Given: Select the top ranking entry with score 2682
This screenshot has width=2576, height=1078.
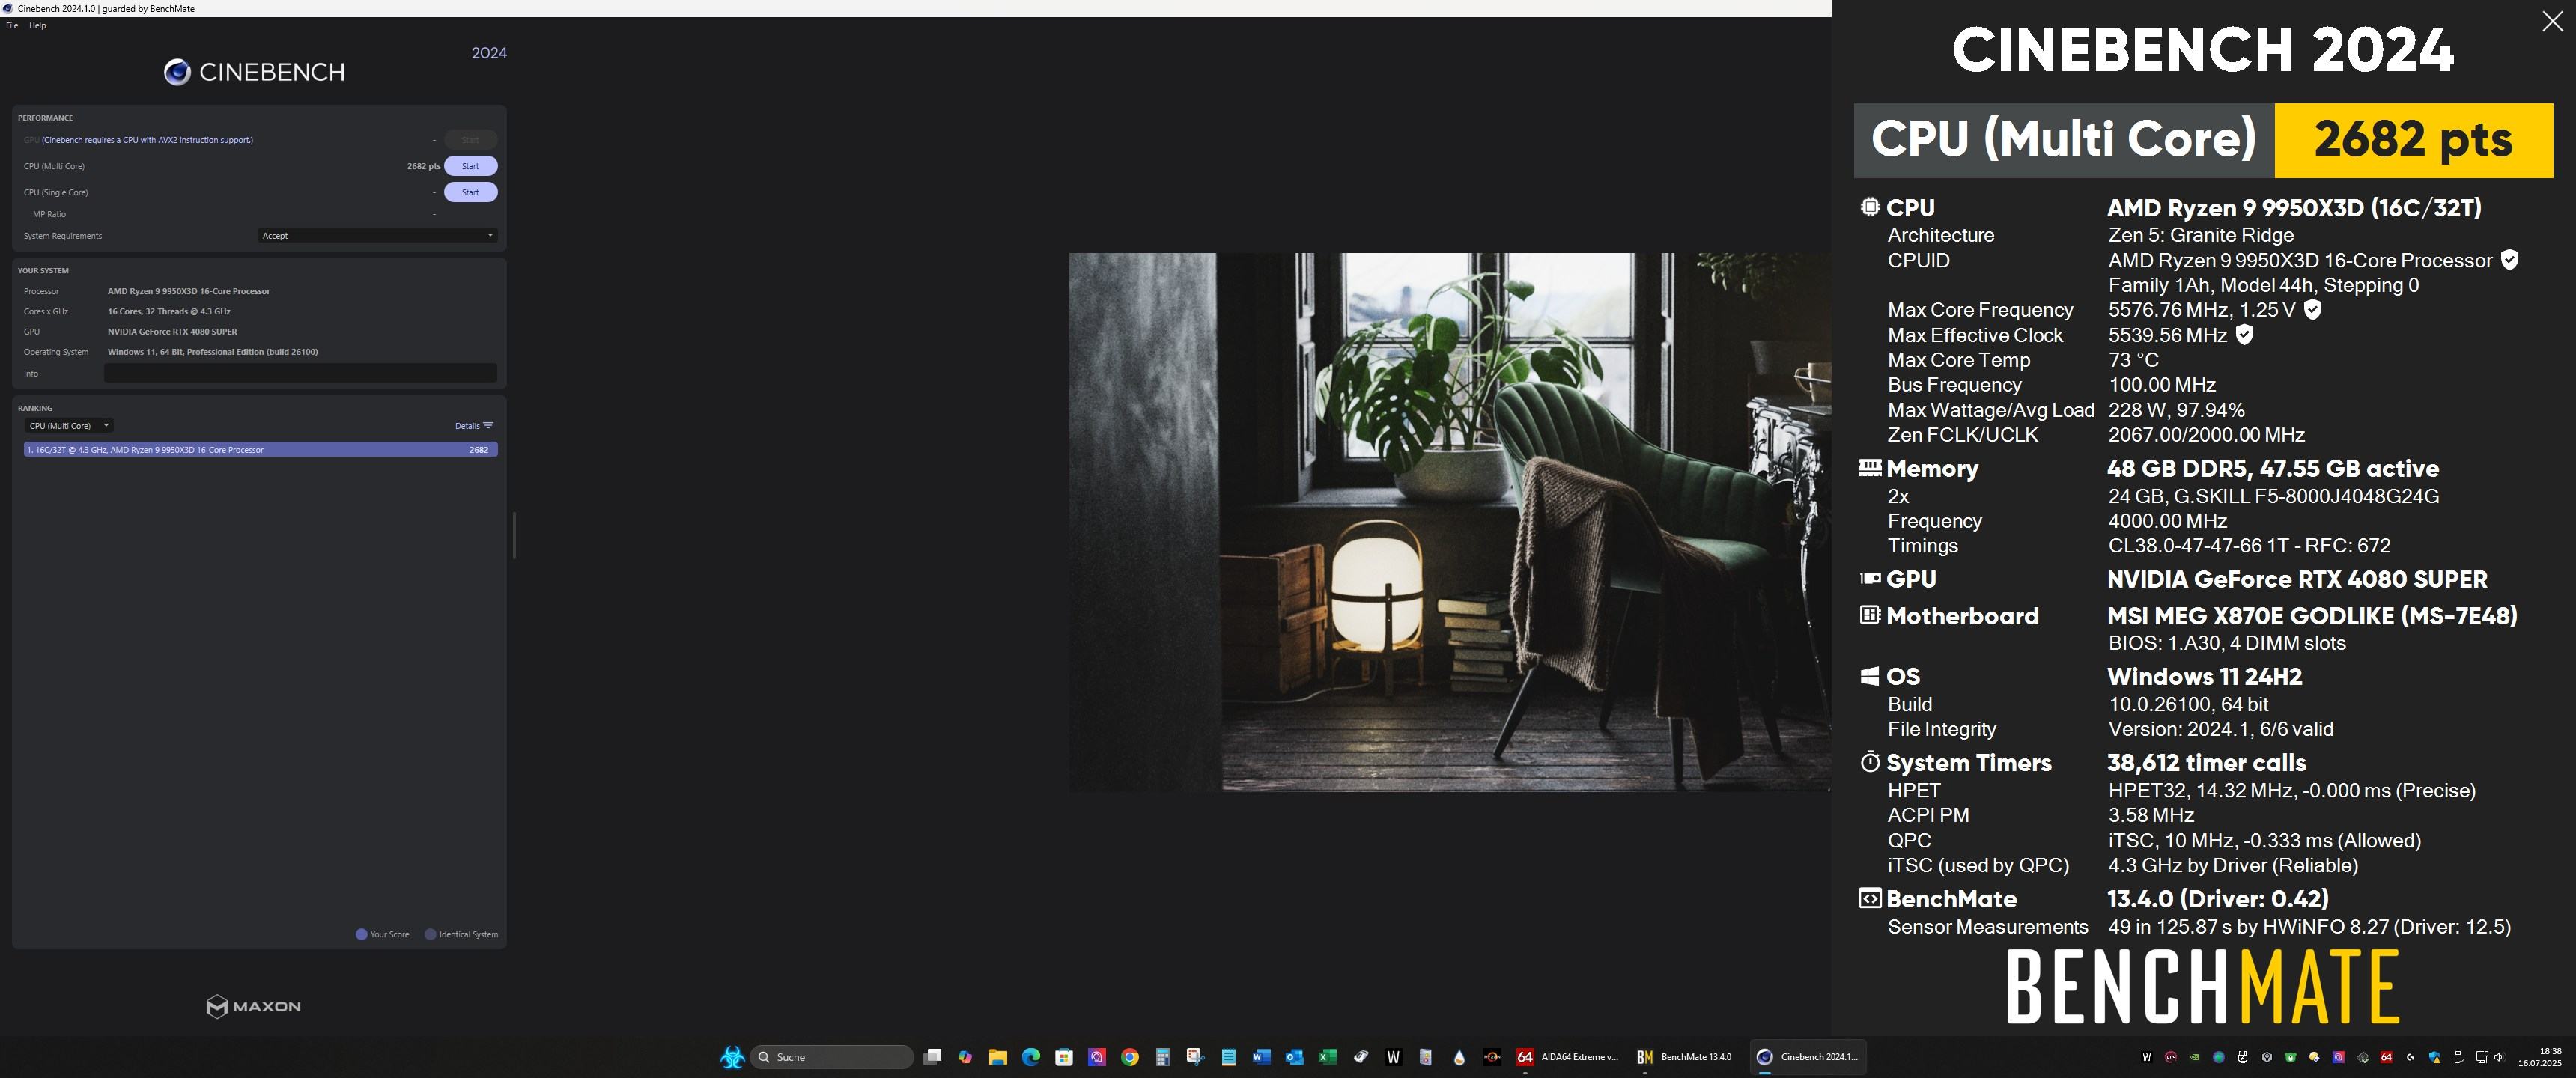Looking at the screenshot, I should pyautogui.click(x=260, y=450).
